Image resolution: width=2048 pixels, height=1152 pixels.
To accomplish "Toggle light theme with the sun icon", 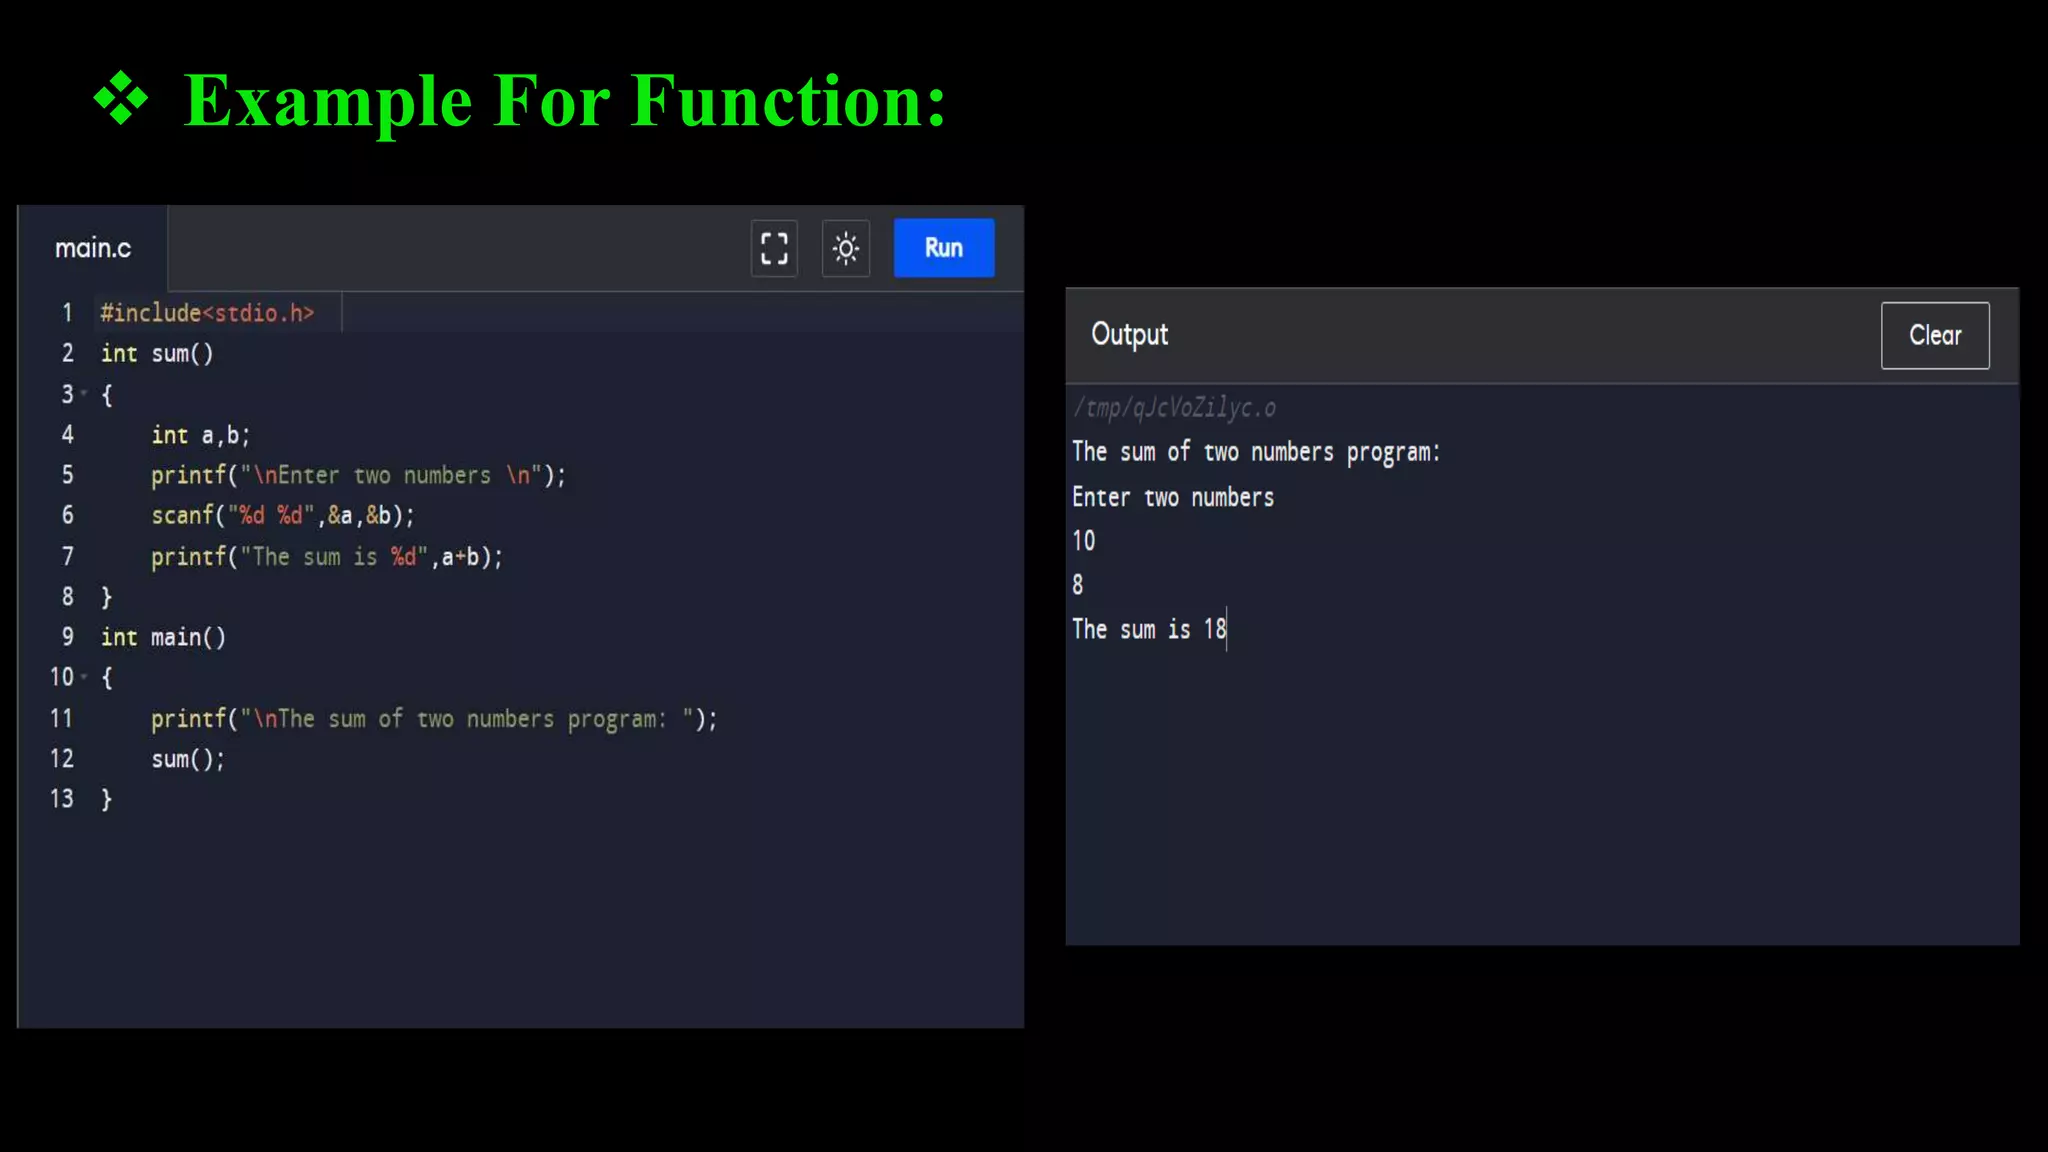I will [x=846, y=248].
